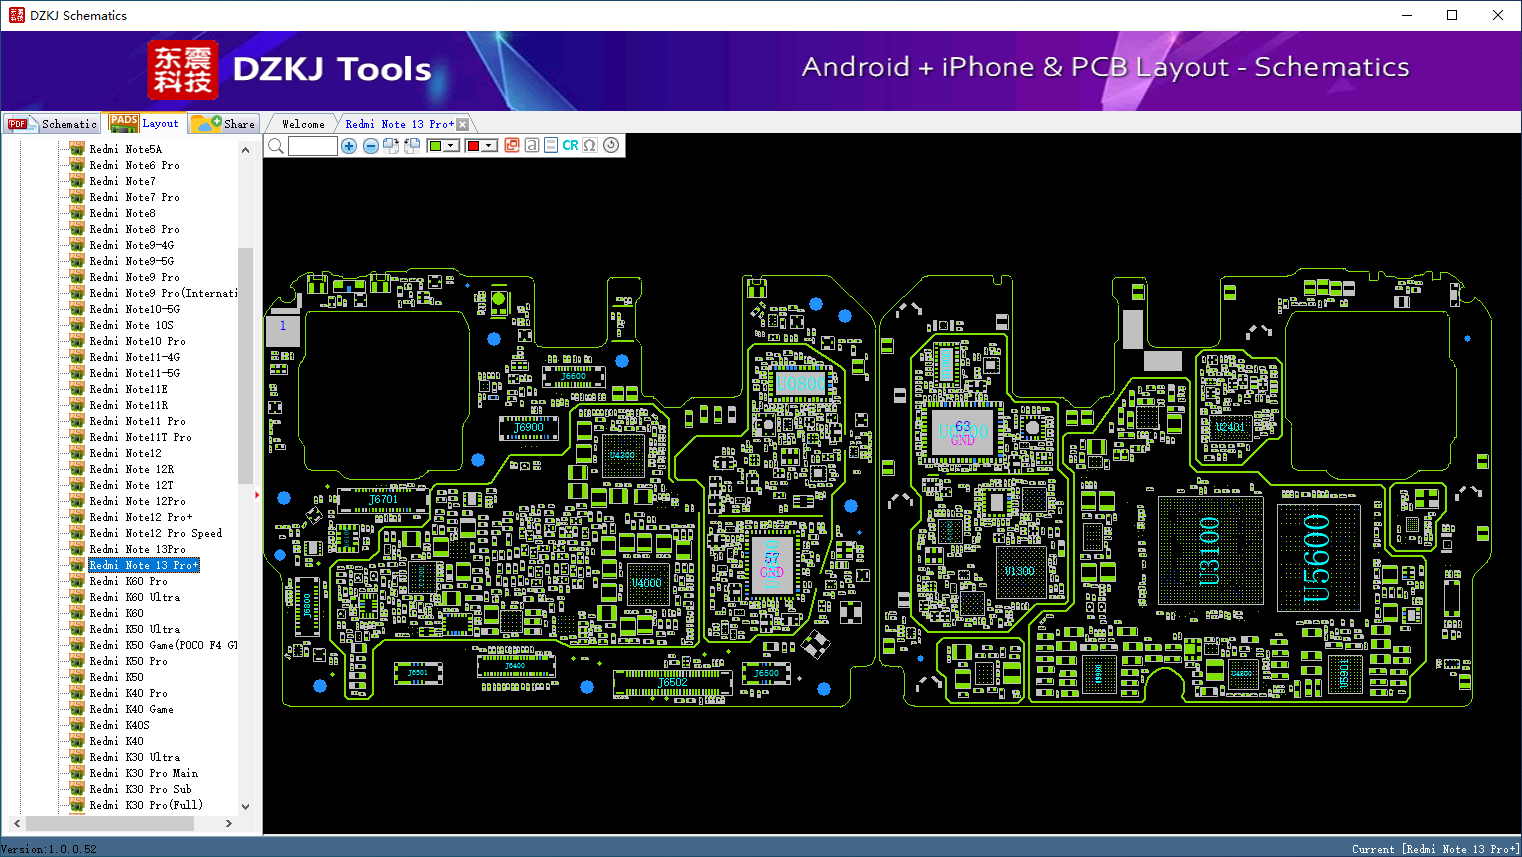Click the U4000 component on the PCB layout
Screen dimensions: 1522x857
646,583
